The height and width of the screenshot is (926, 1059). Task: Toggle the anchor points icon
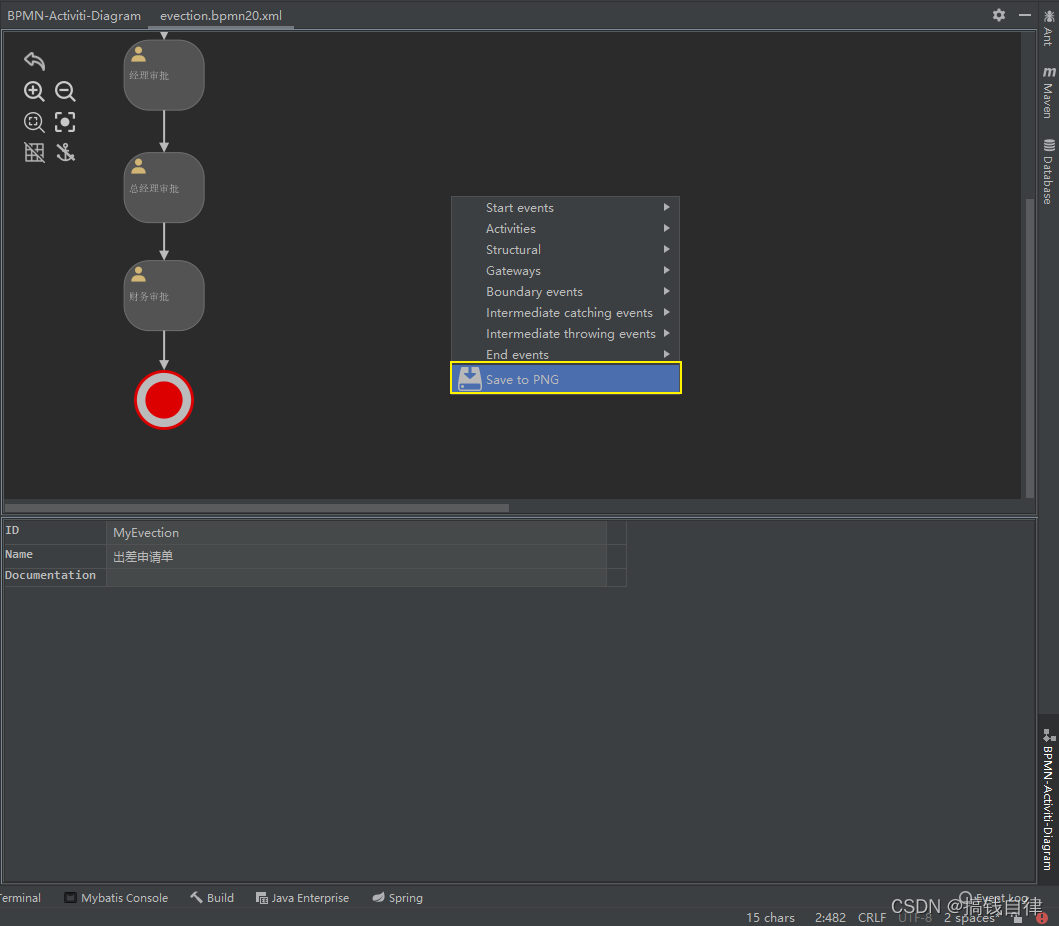click(64, 152)
